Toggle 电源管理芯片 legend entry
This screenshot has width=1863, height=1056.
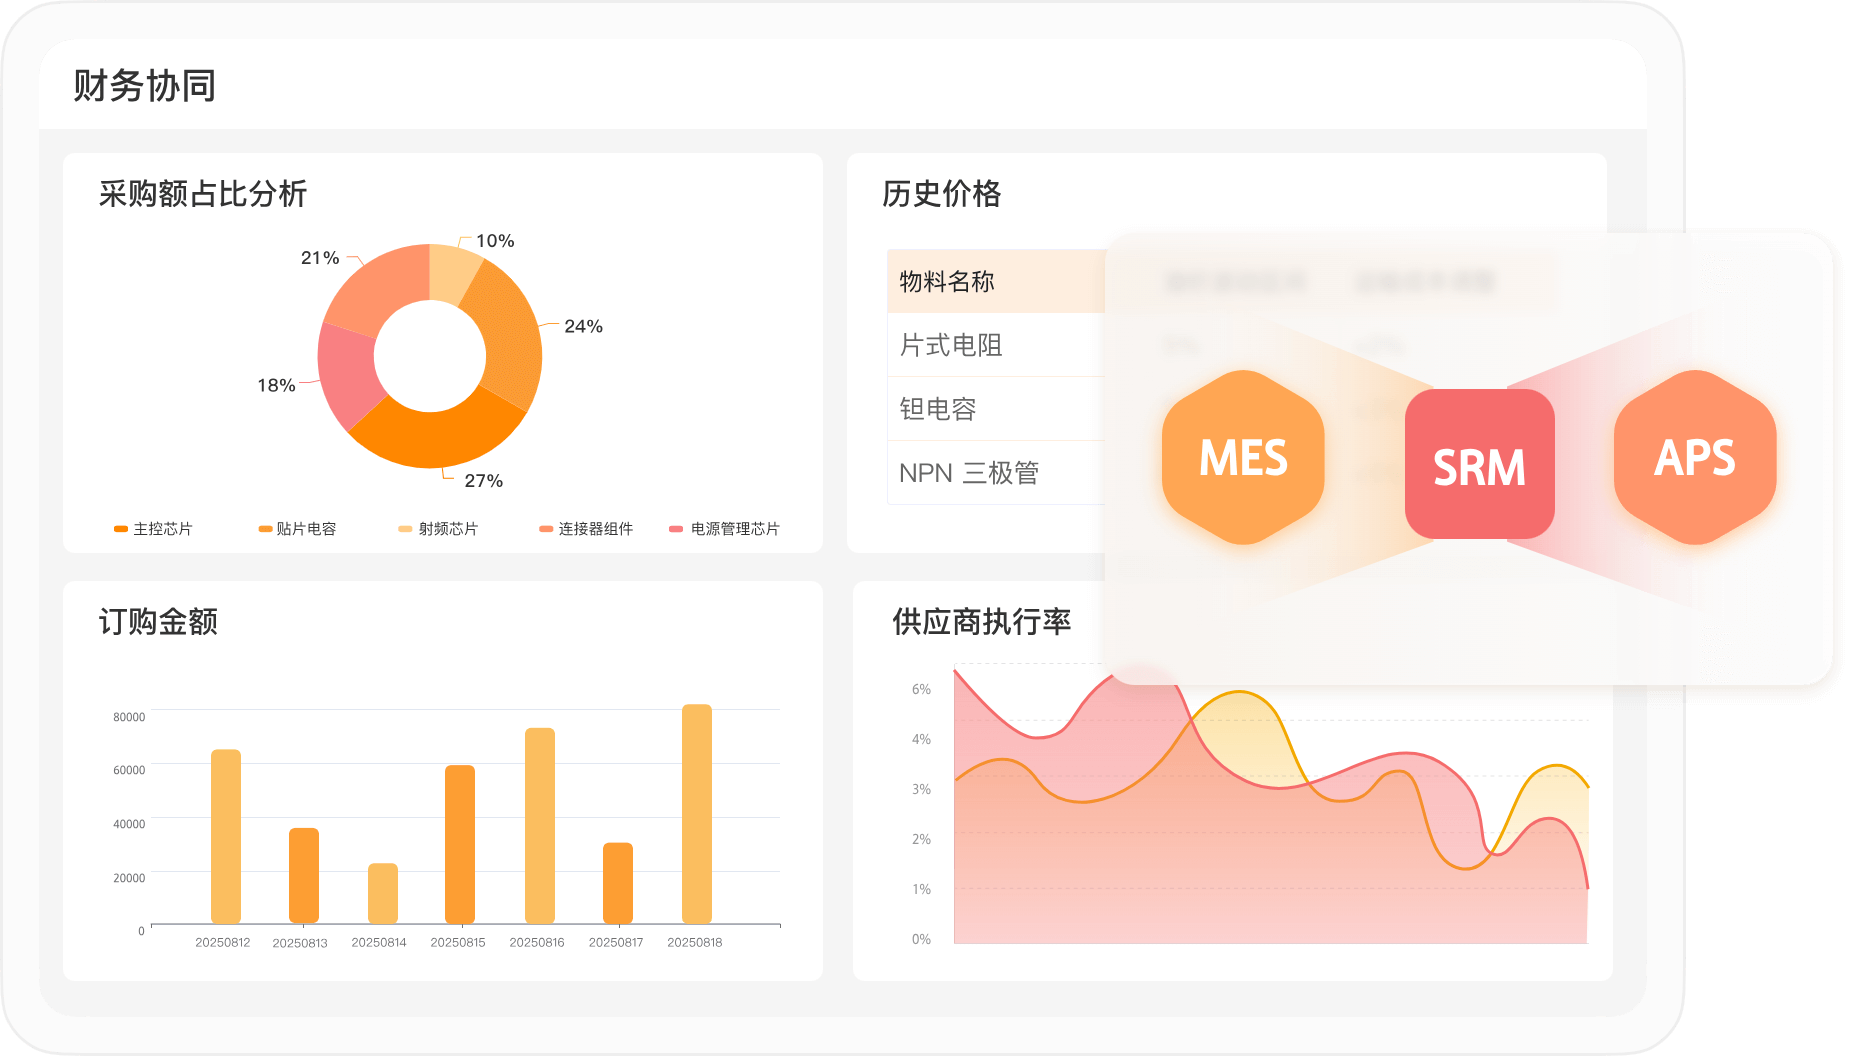[x=725, y=529]
